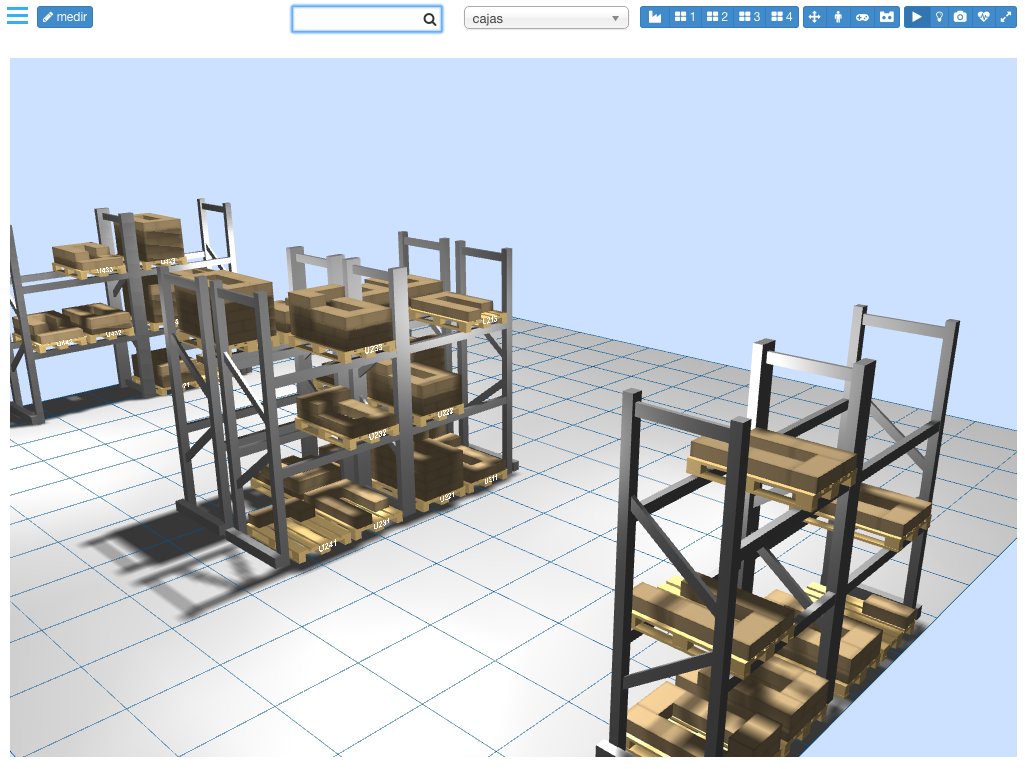Focus the search input field

coord(358,19)
